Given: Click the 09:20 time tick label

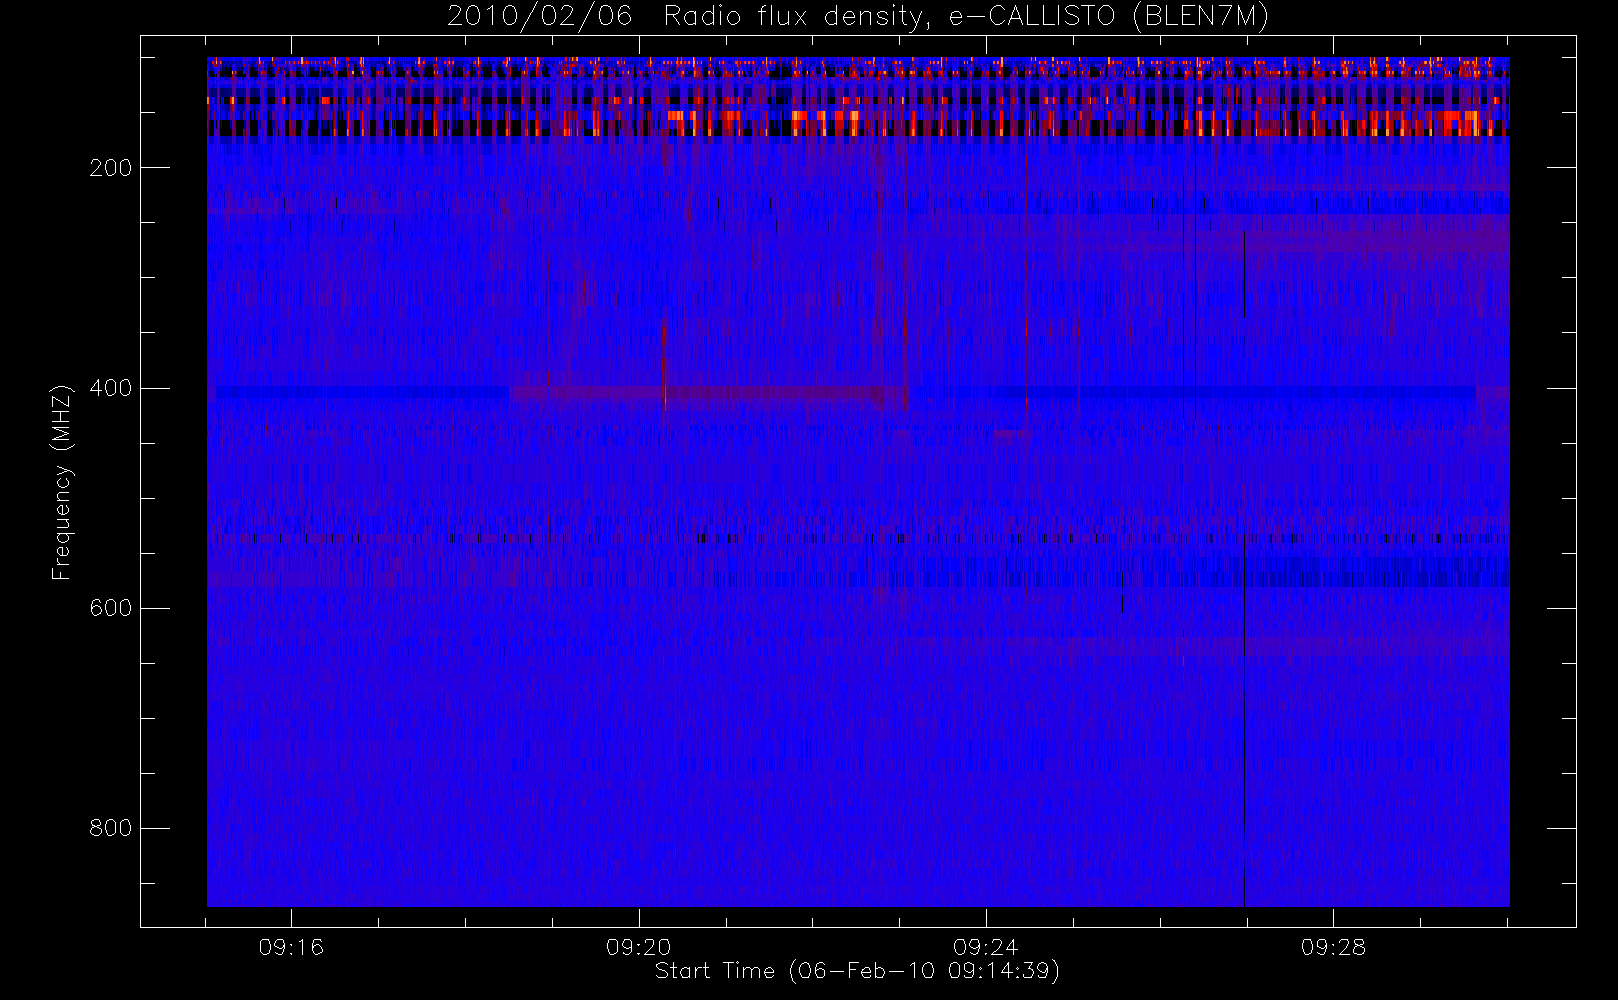Looking at the screenshot, I should click(x=638, y=947).
